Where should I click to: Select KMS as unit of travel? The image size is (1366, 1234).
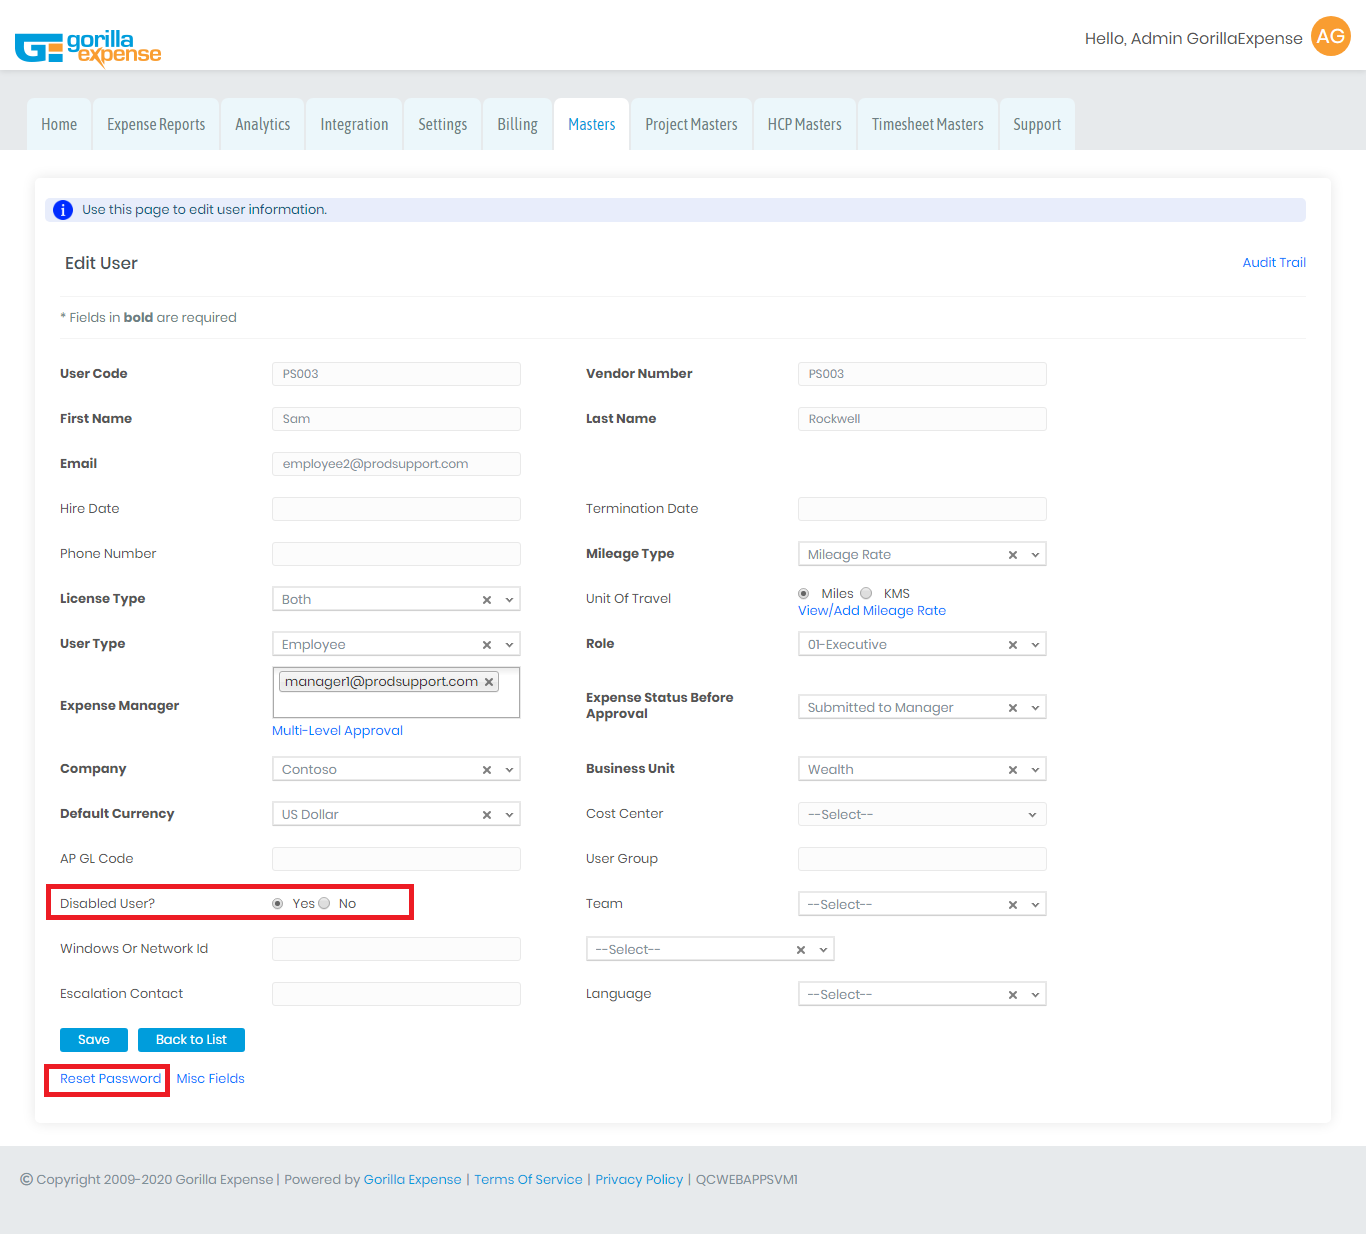pos(866,594)
